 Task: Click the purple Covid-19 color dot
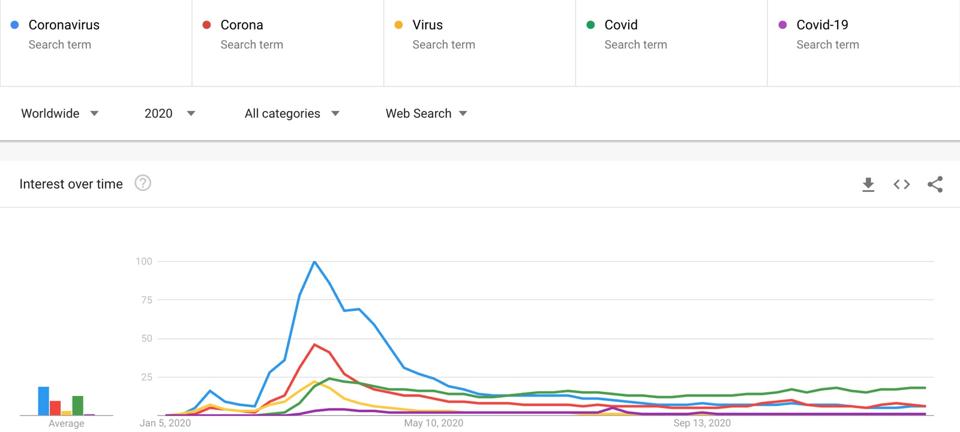pyautogui.click(x=782, y=25)
